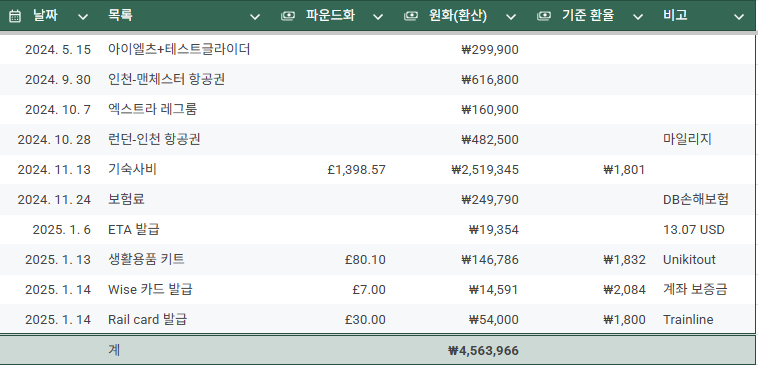Select the exchange rate ₩2,084

[624, 290]
